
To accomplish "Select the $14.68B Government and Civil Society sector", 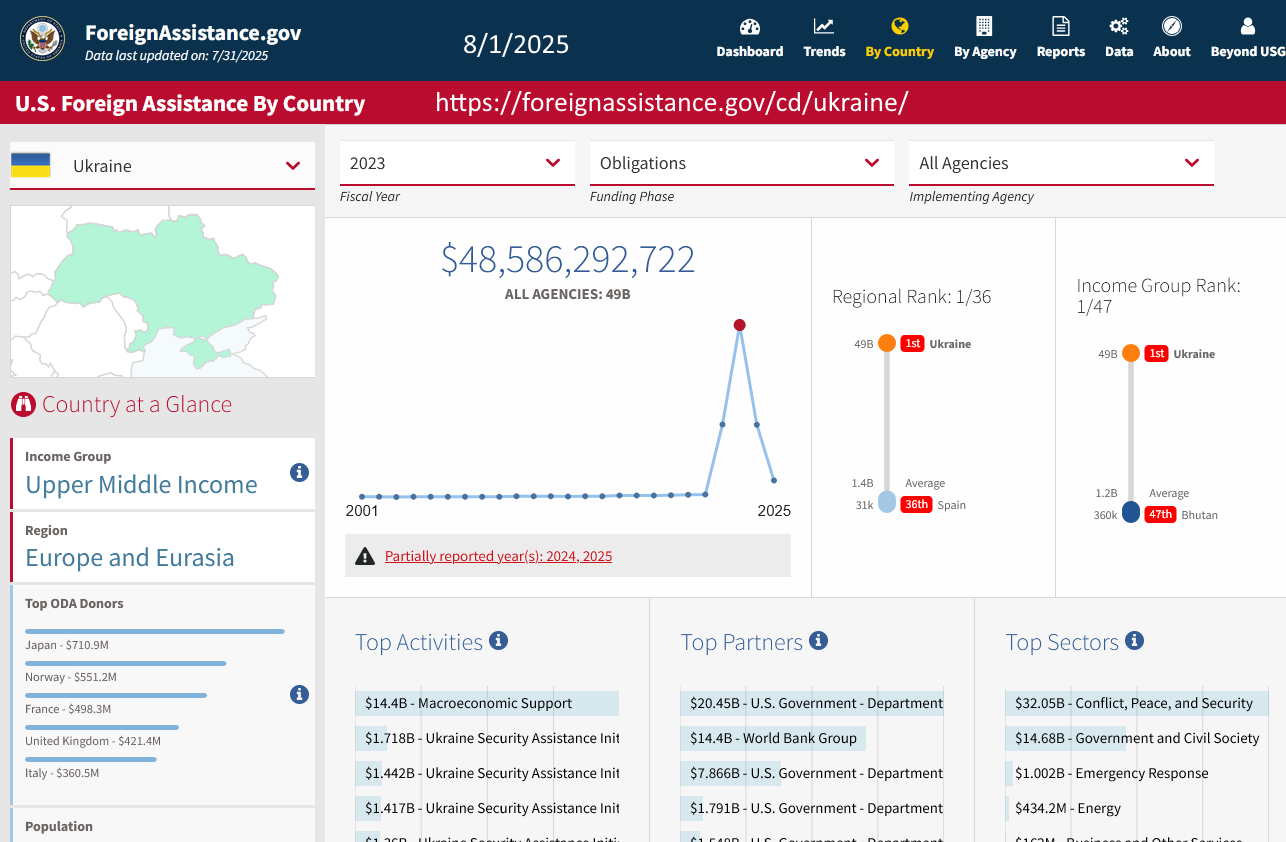I will tap(1137, 738).
